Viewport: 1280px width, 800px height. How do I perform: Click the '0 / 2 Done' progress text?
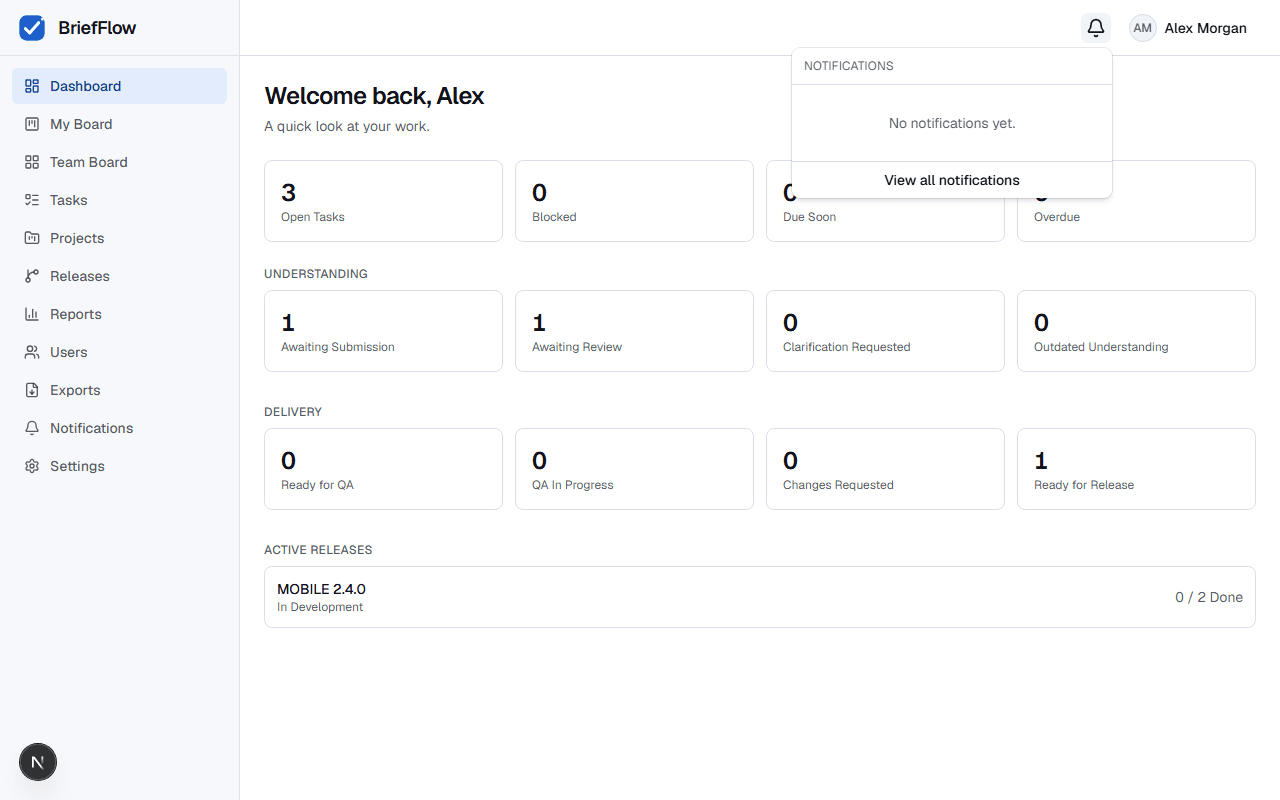click(1209, 597)
